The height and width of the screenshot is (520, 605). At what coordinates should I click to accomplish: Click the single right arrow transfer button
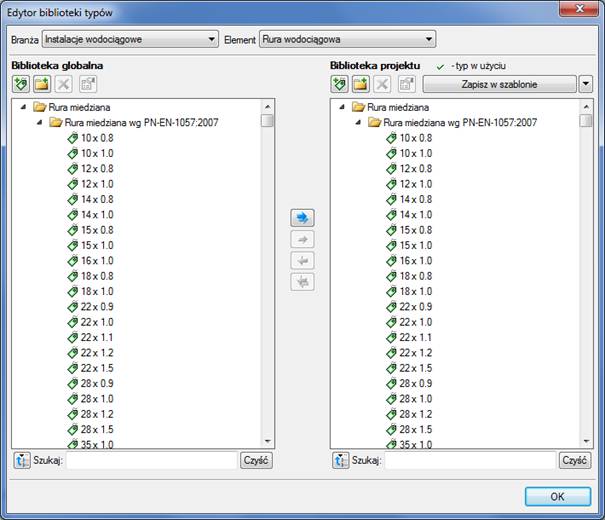point(302,240)
